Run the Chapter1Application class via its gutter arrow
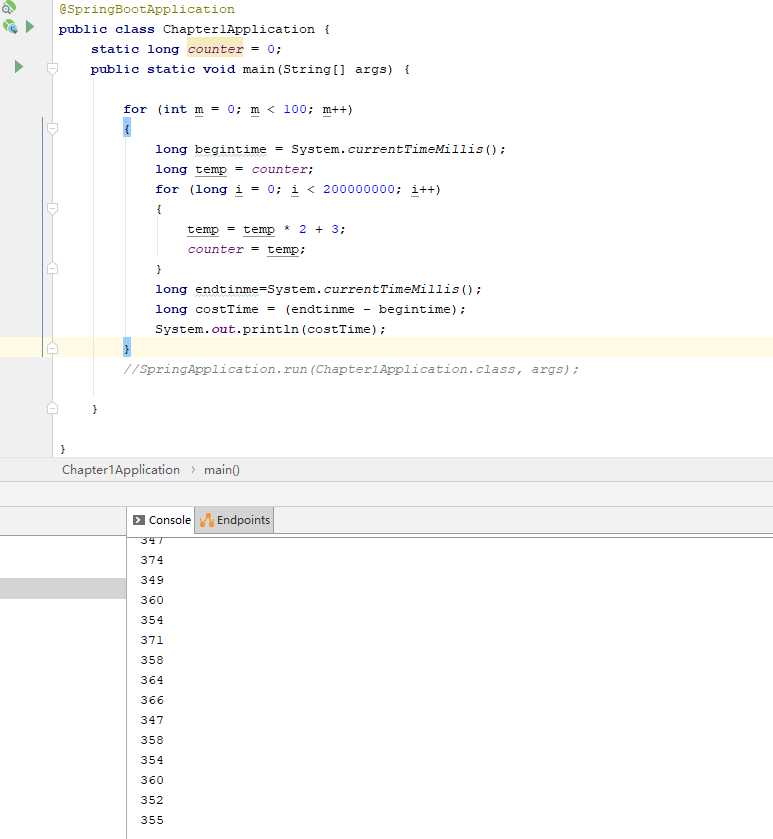 30,26
